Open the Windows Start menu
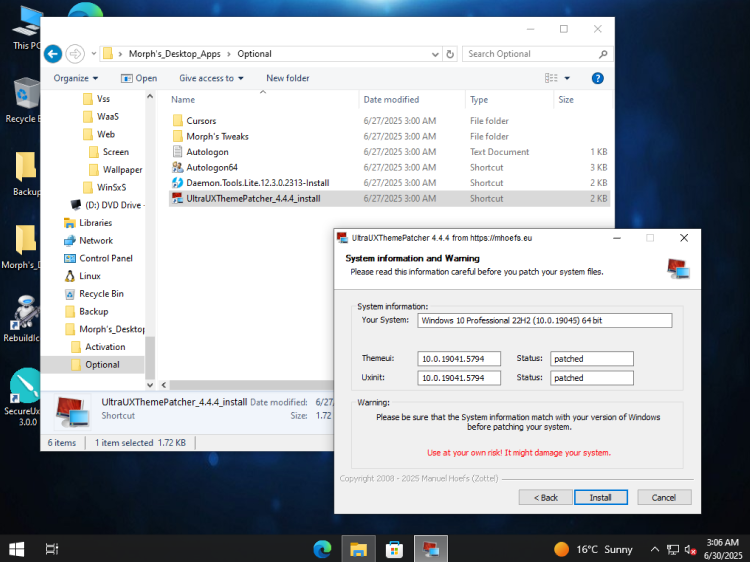750x562 pixels. coord(16,549)
